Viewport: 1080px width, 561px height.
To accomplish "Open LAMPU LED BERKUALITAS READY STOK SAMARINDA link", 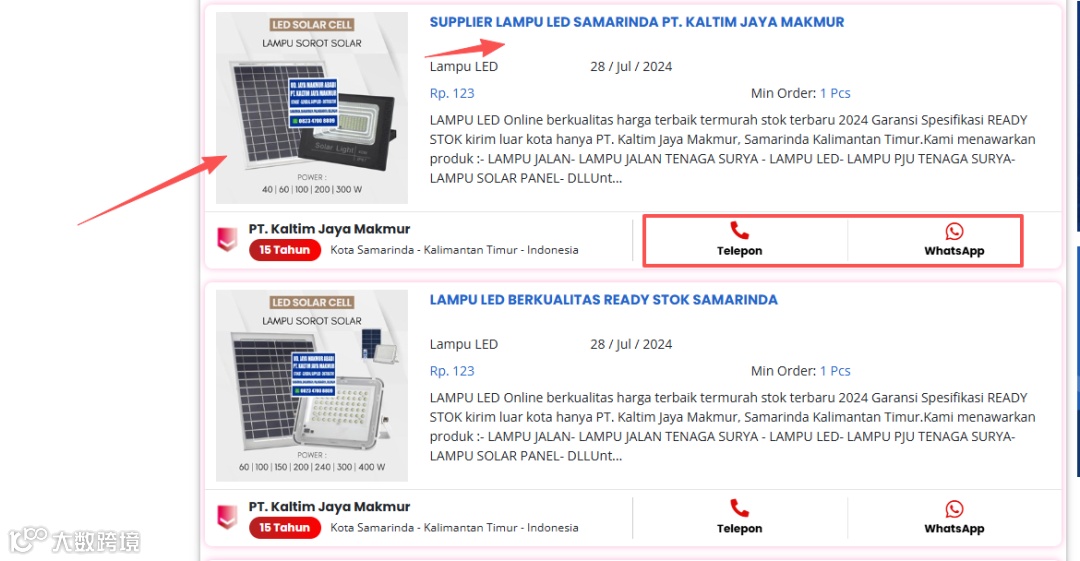I will pyautogui.click(x=603, y=300).
